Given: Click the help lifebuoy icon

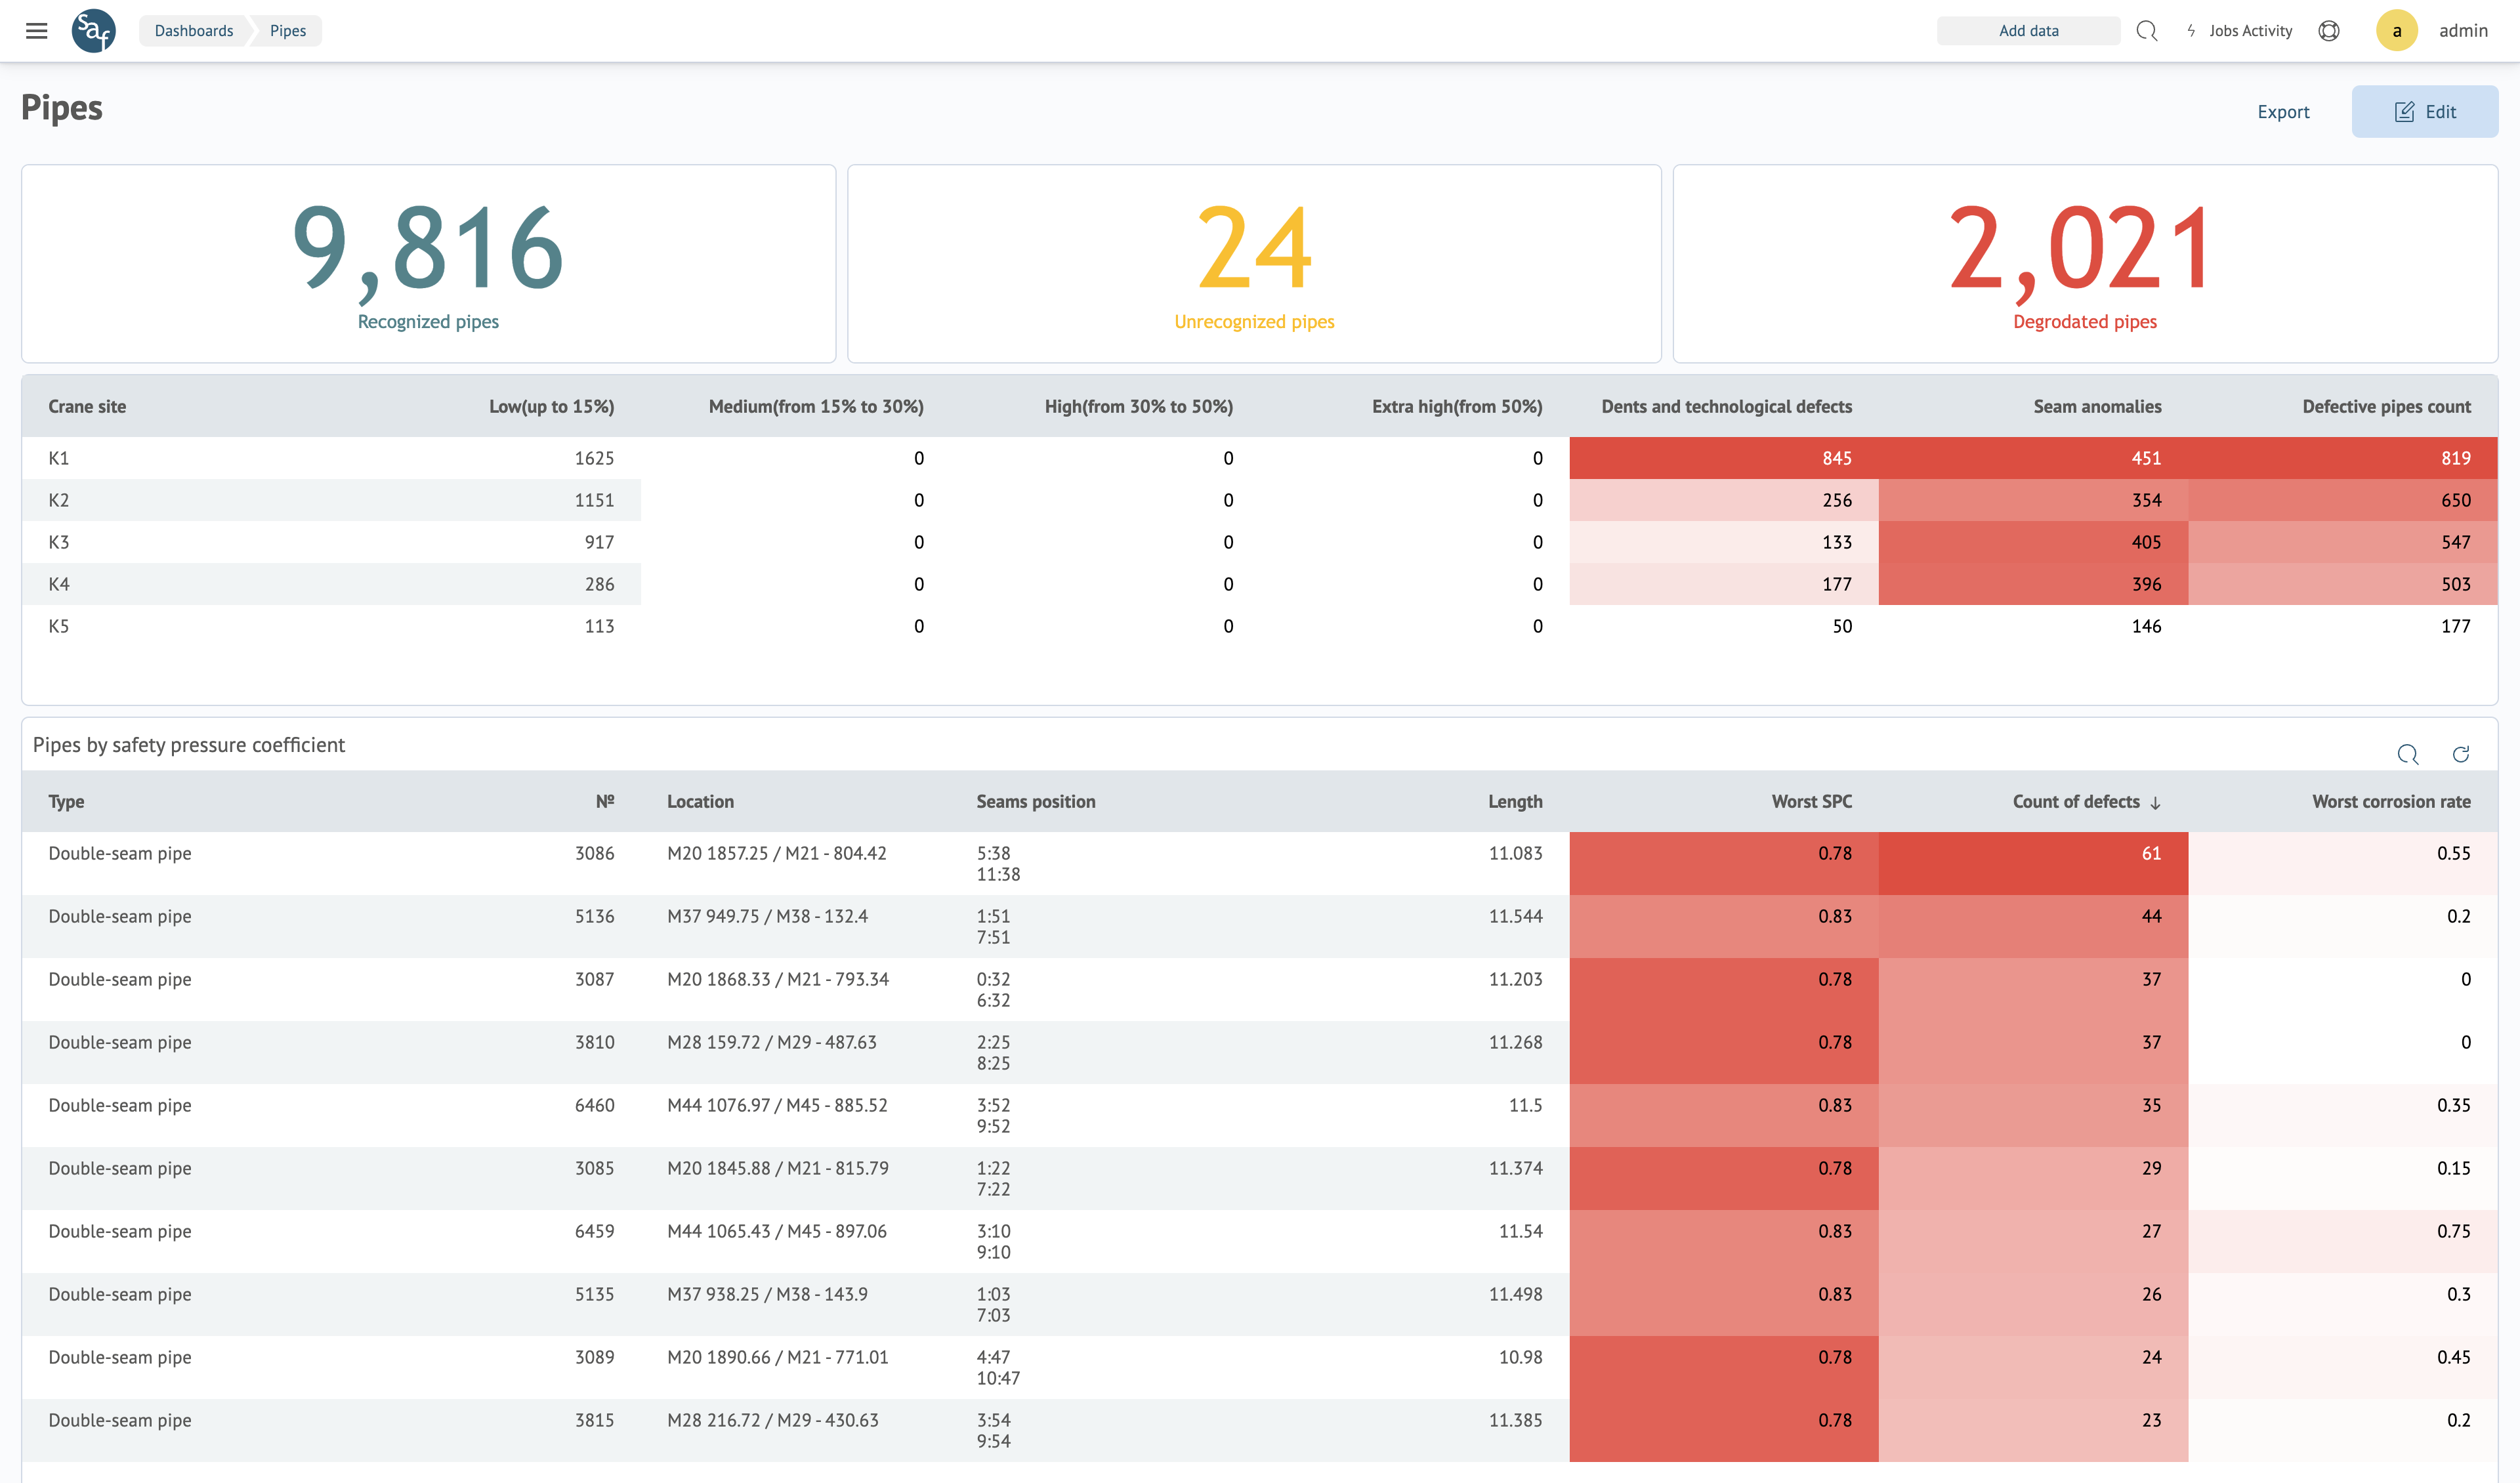Looking at the screenshot, I should click(x=2329, y=31).
